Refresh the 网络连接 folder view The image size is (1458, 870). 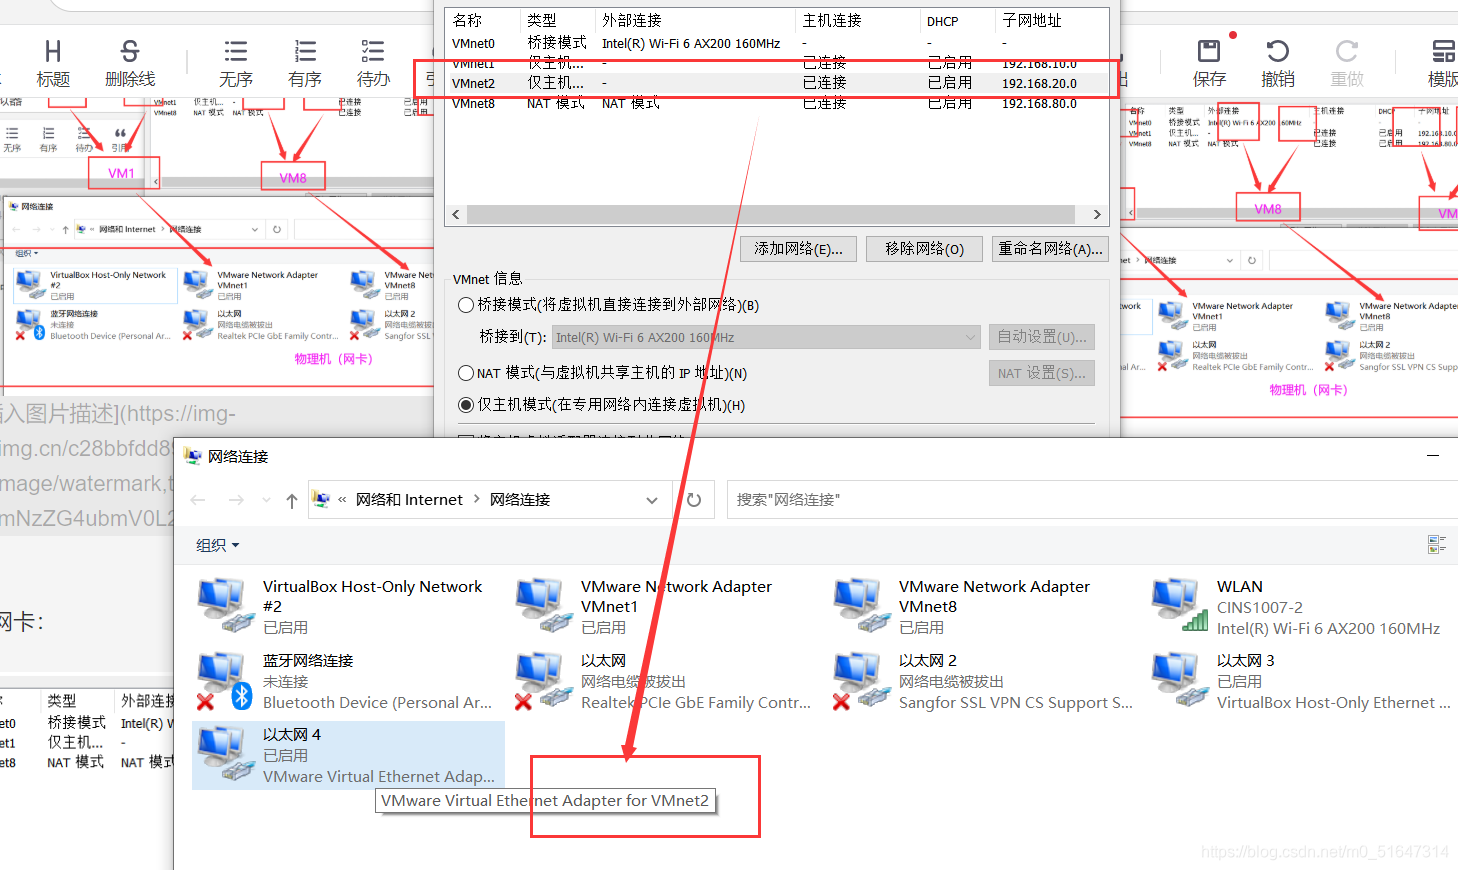(x=694, y=500)
